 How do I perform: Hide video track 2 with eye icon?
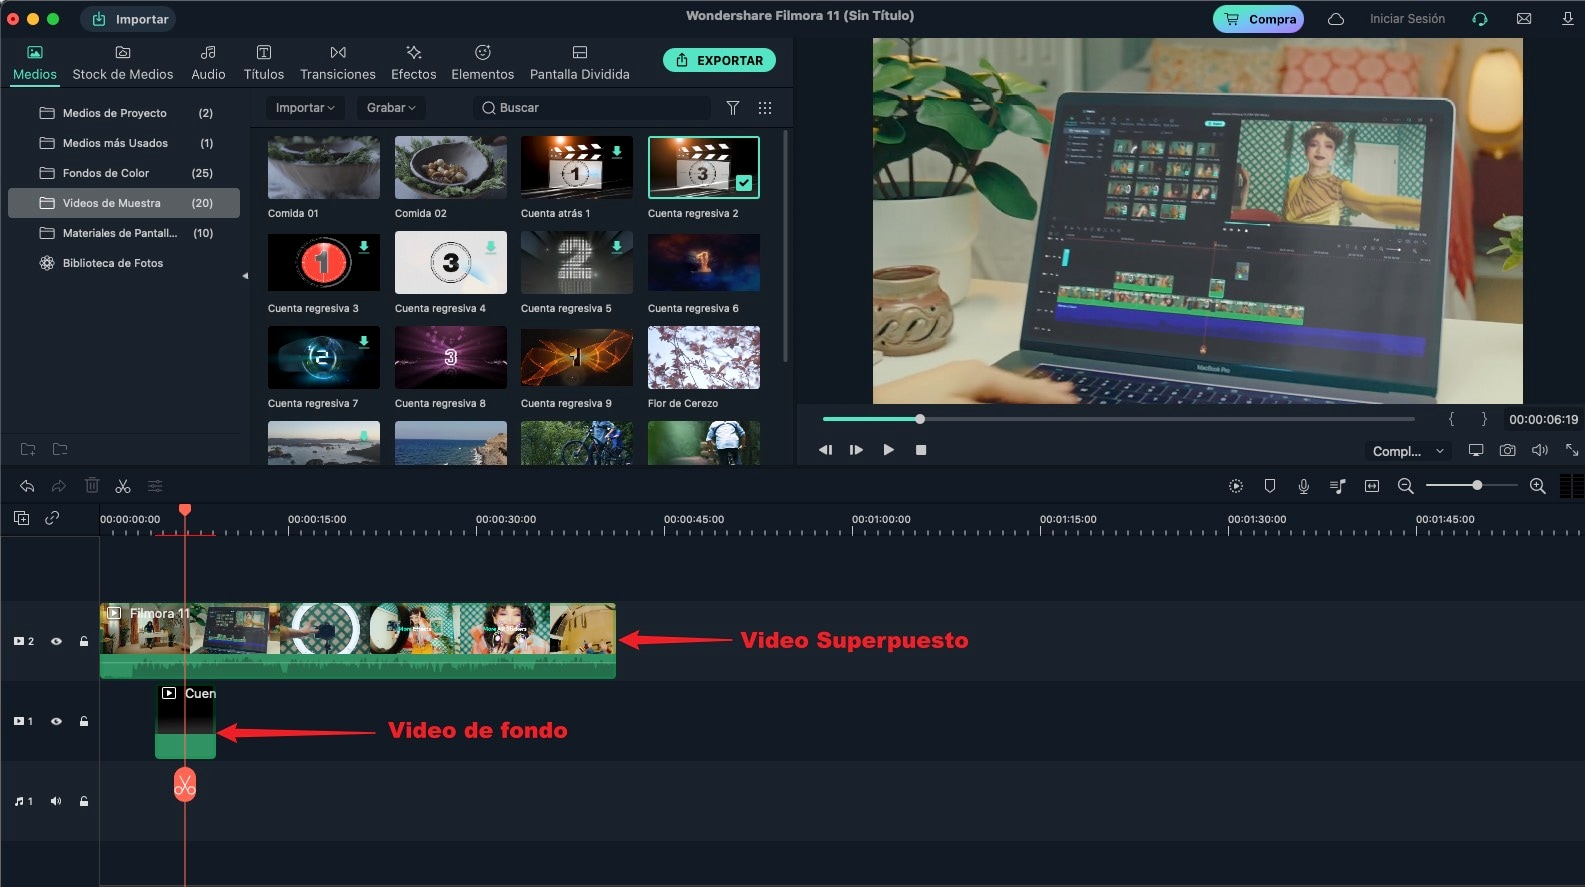56,641
